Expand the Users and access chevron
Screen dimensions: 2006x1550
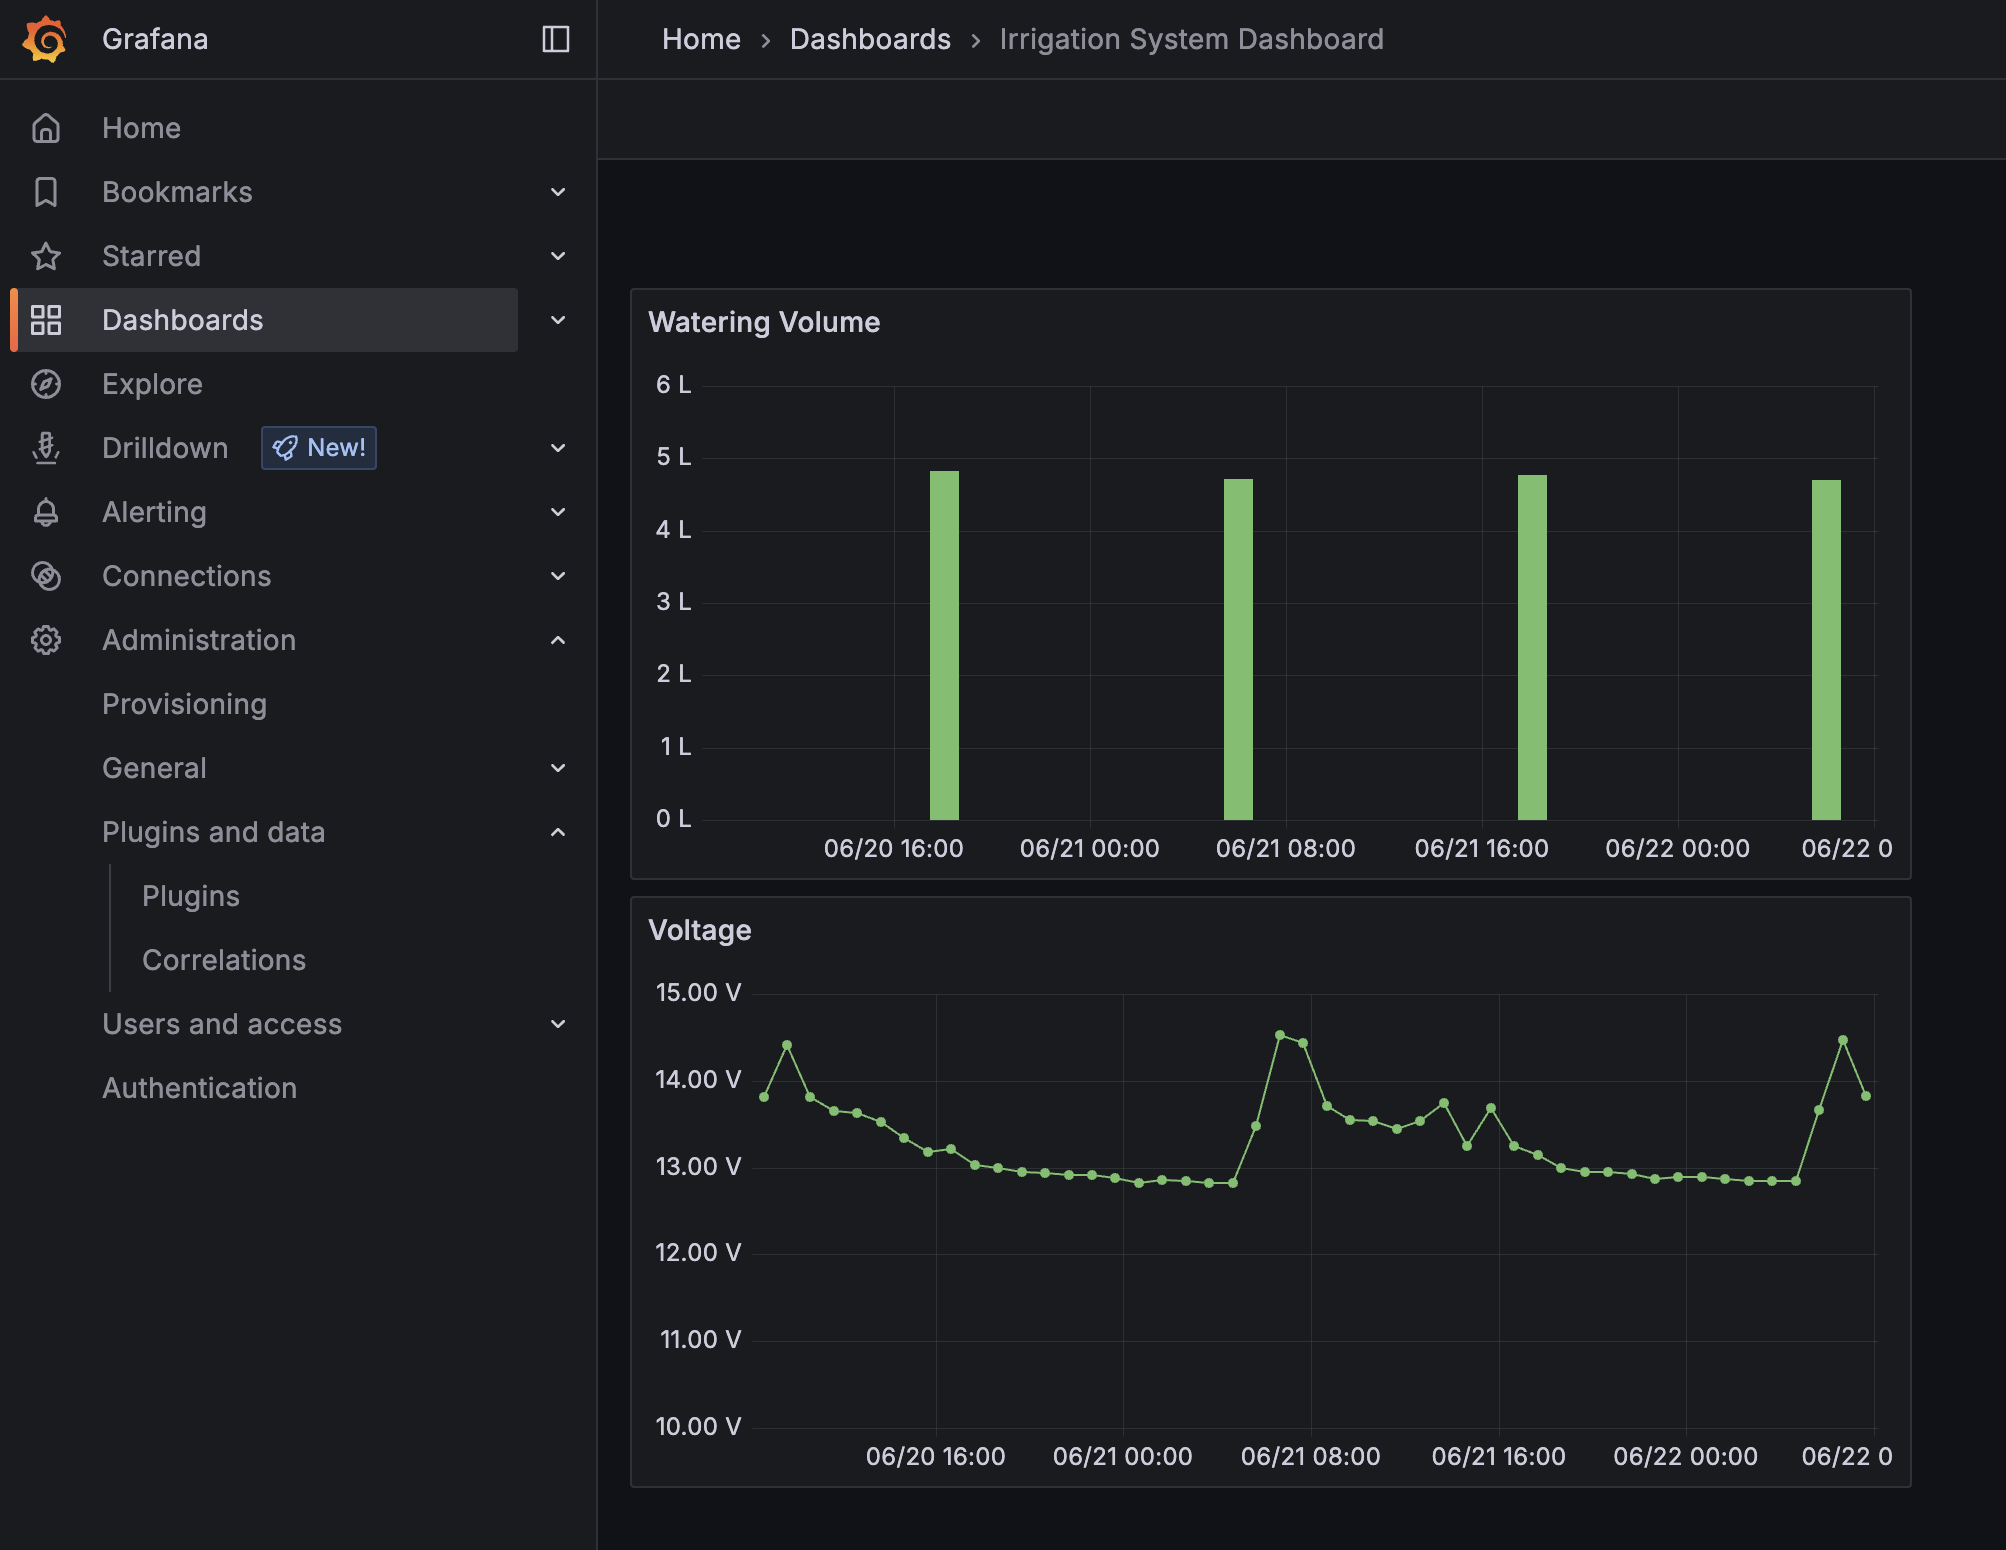(558, 1024)
